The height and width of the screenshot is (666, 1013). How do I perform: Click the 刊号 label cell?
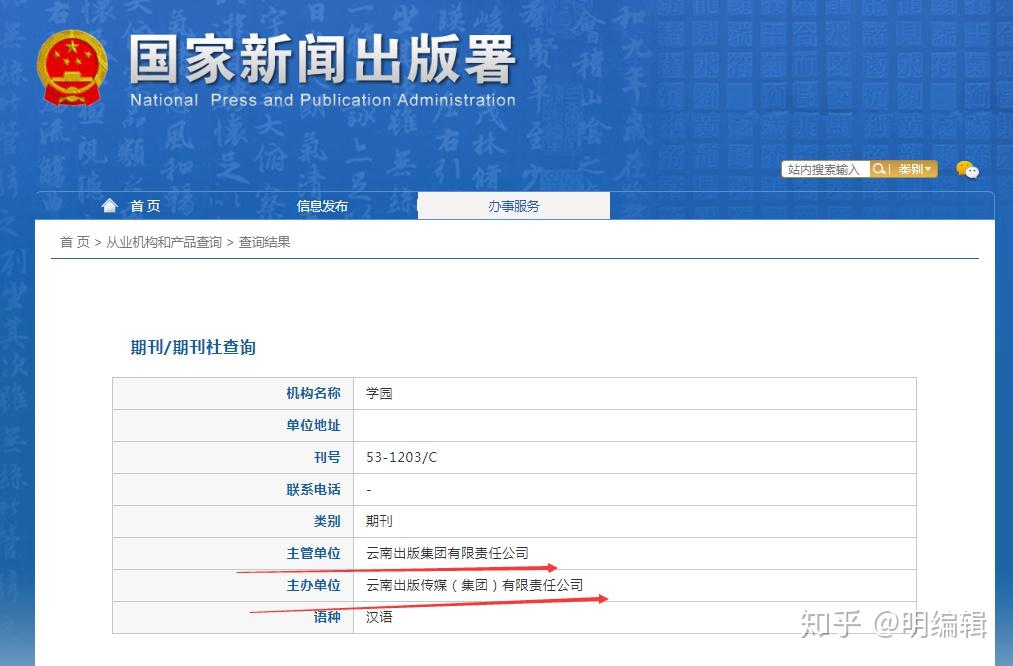click(x=233, y=457)
